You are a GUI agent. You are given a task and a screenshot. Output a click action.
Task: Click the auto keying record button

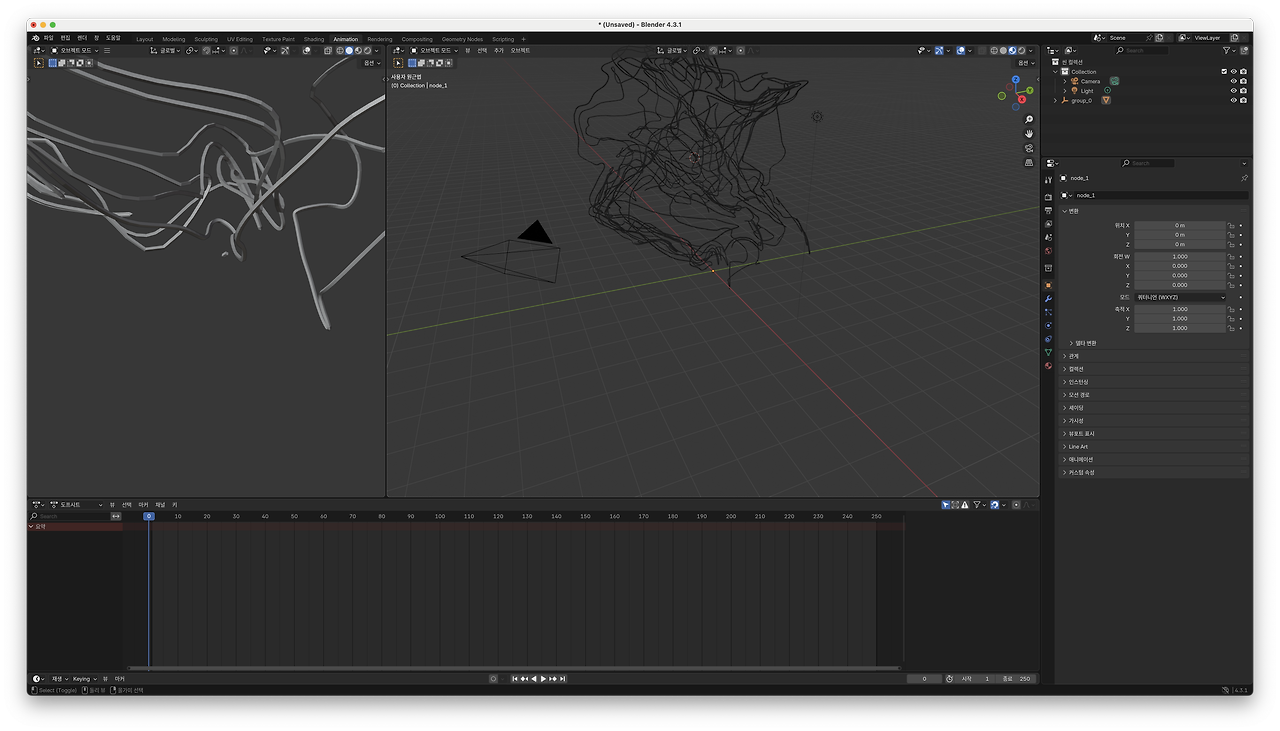(x=493, y=679)
